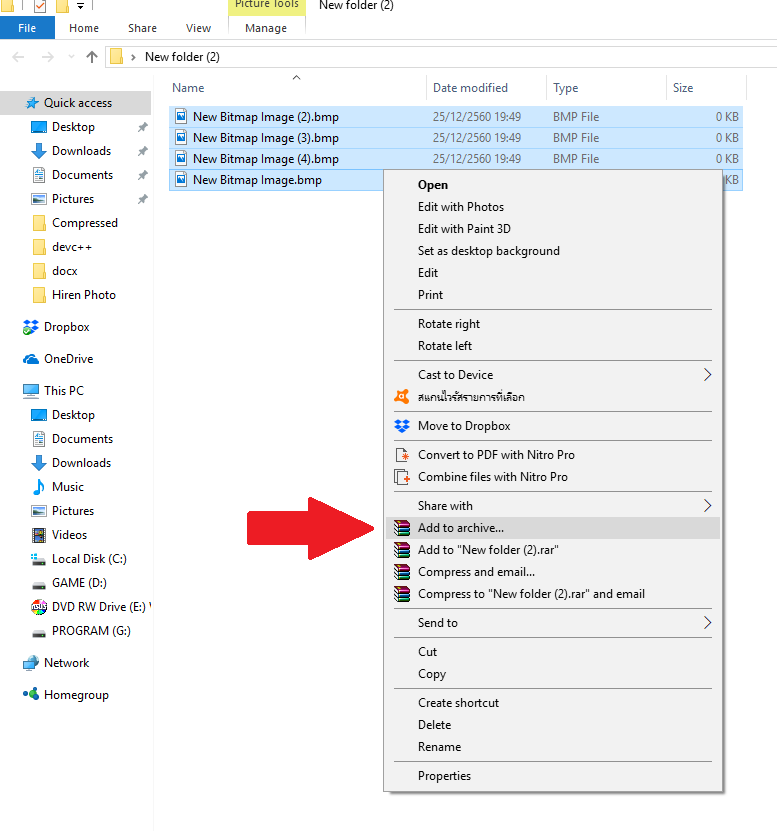Viewport: 777px width, 831px height.
Task: Click the DVD RW Drive (E:) disc icon
Action: pos(39,607)
